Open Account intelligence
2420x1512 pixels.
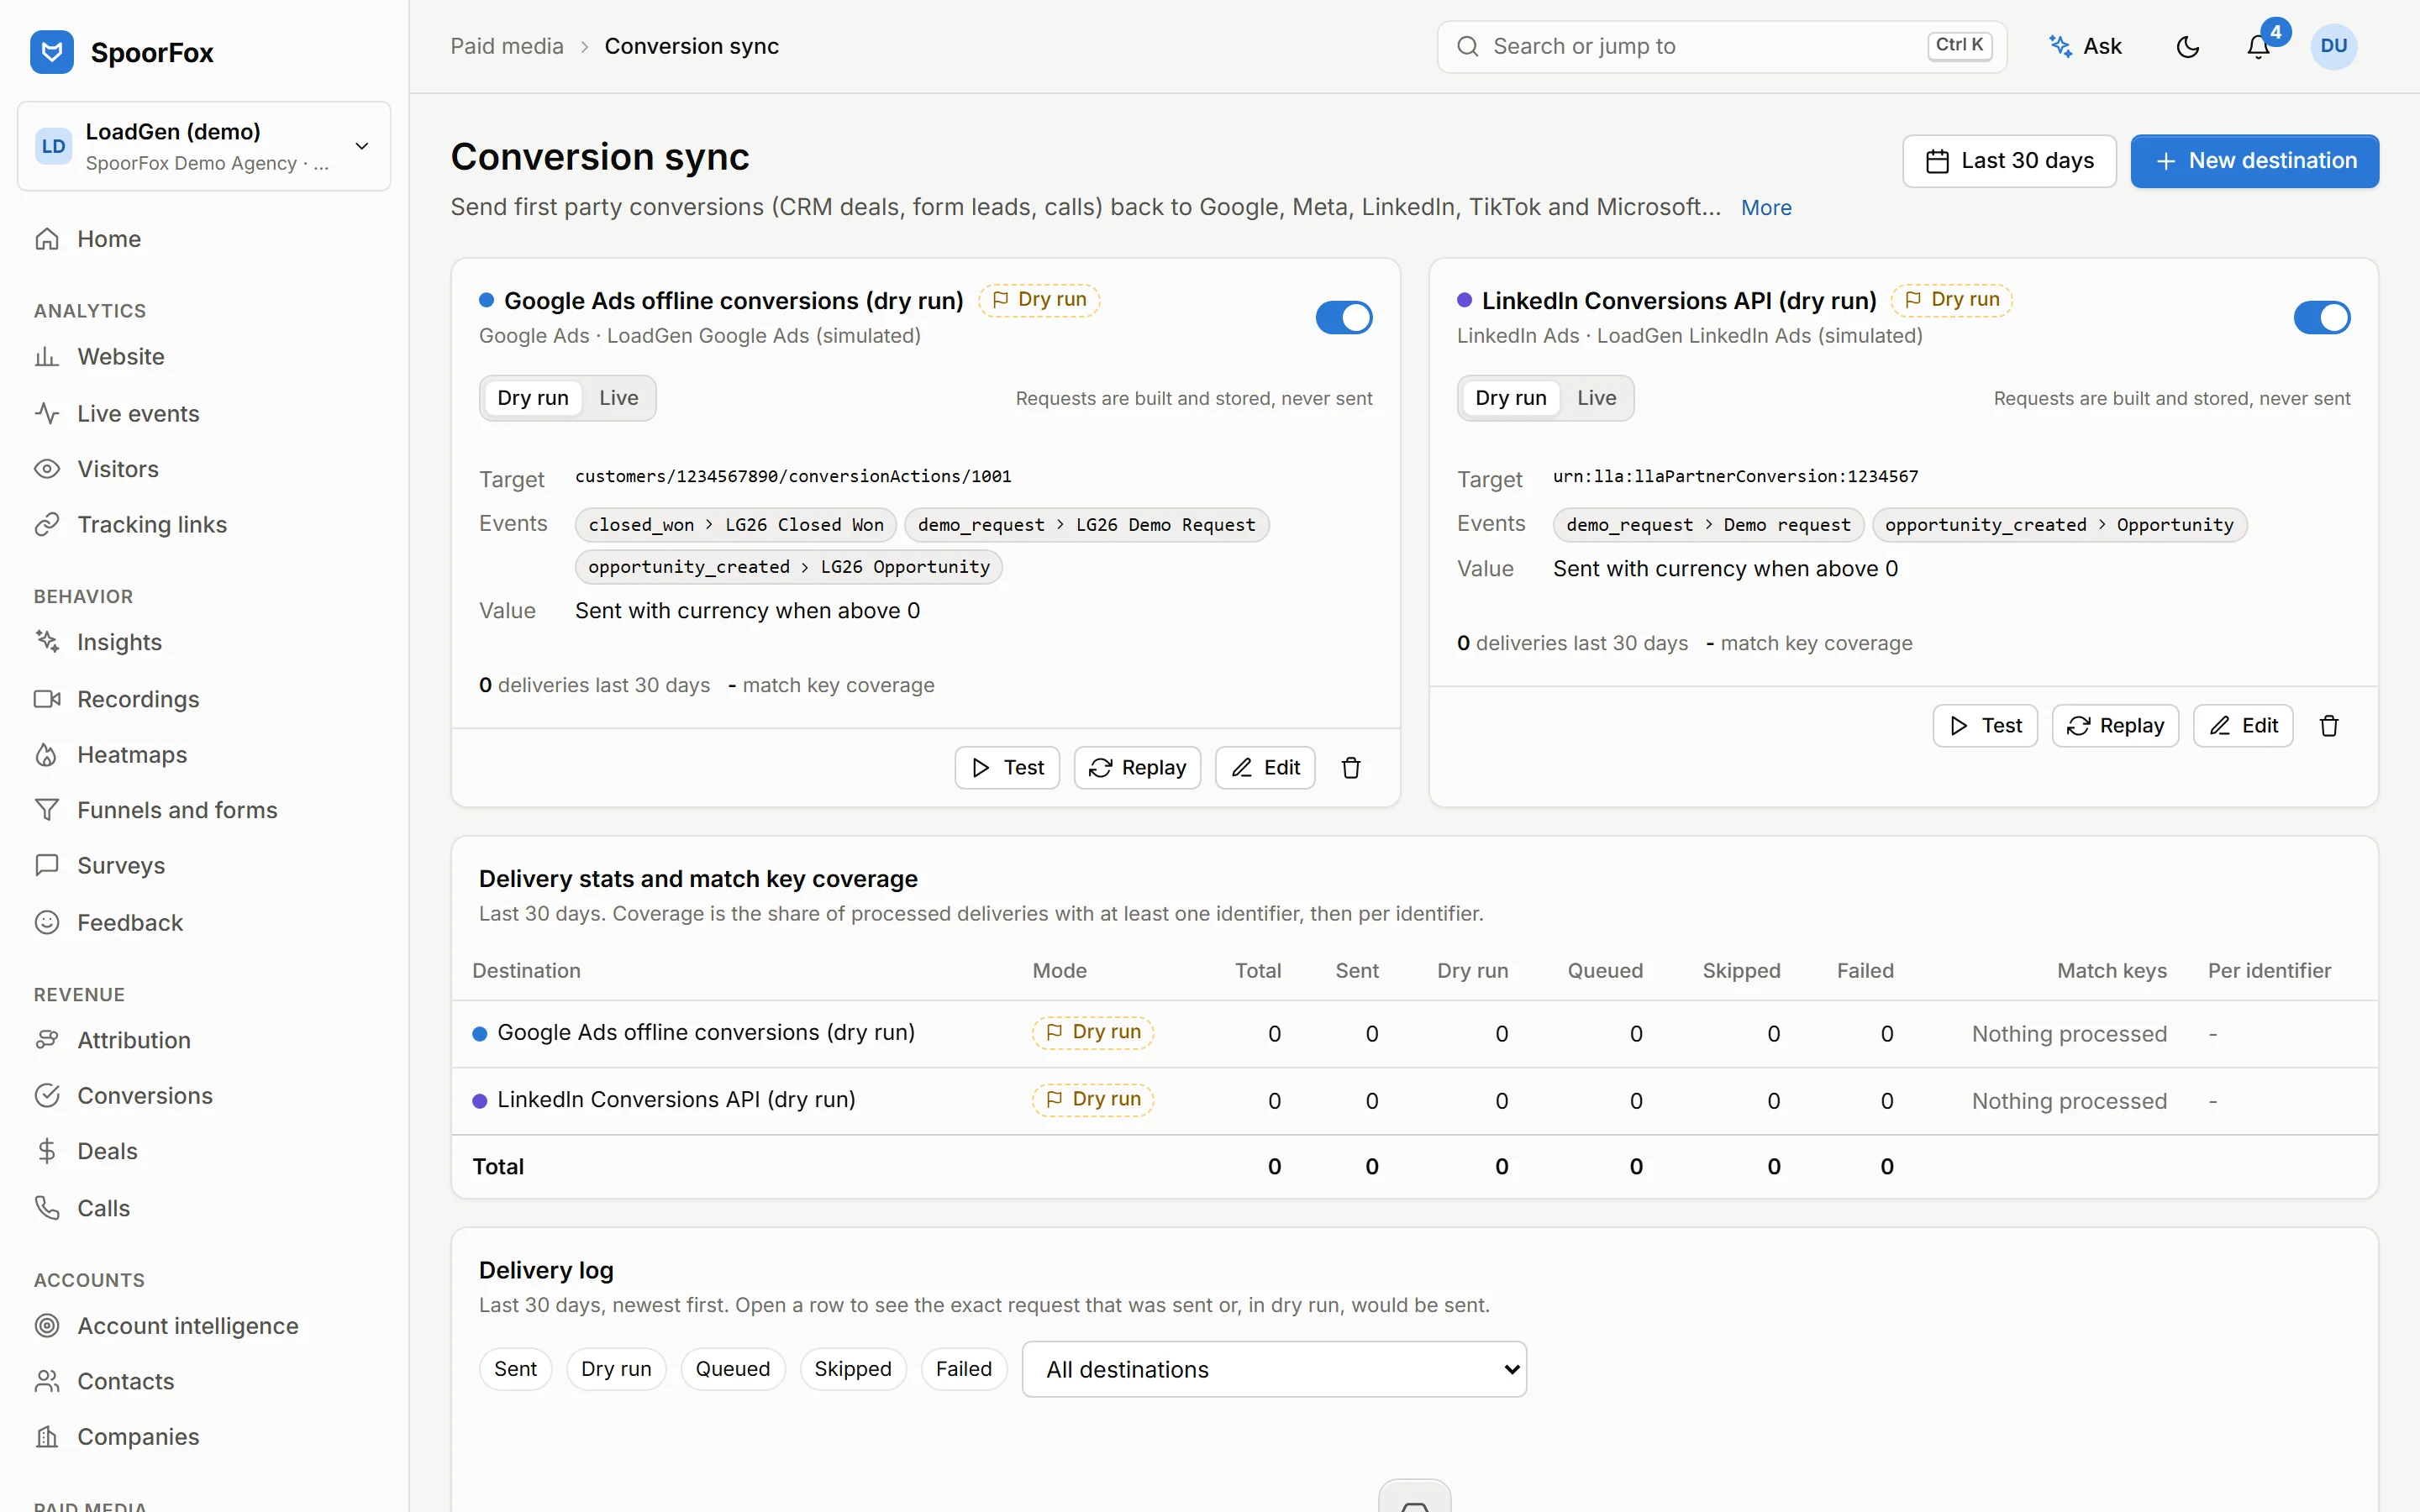tap(204, 1326)
